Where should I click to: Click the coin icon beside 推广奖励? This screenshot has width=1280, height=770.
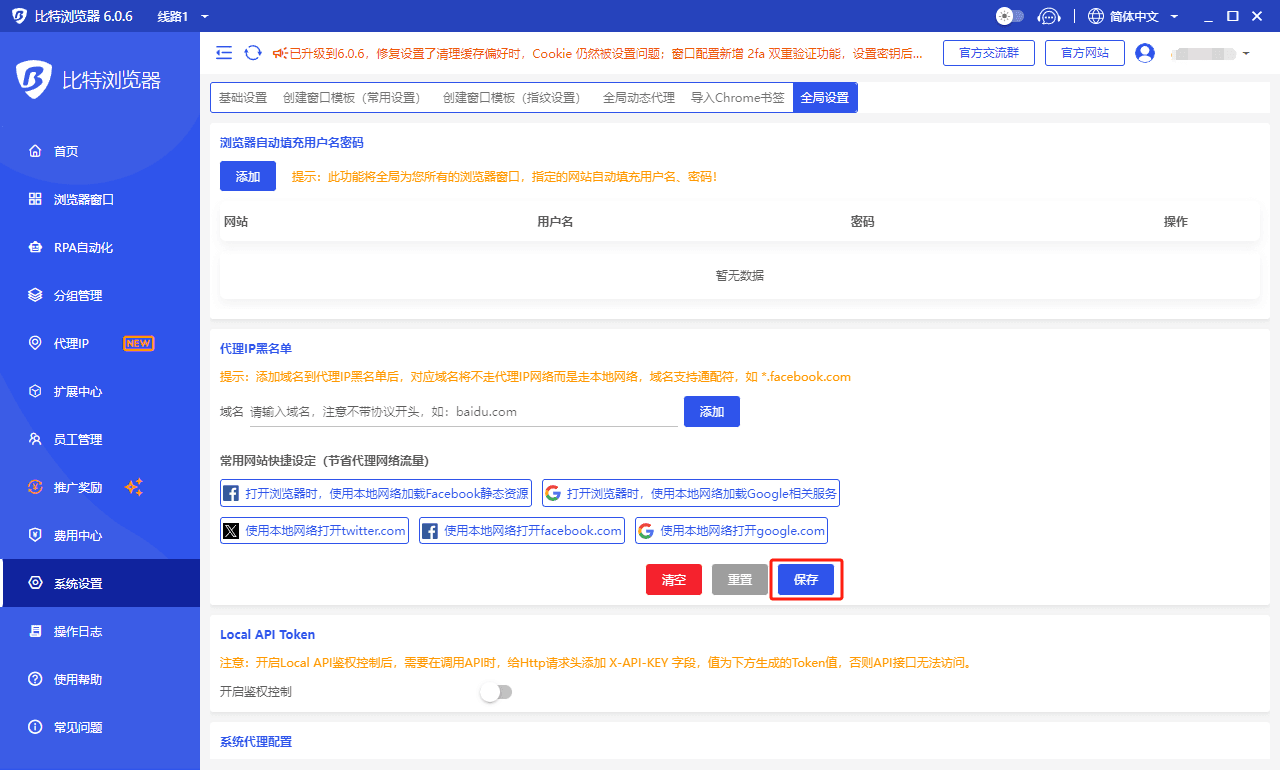tap(35, 487)
